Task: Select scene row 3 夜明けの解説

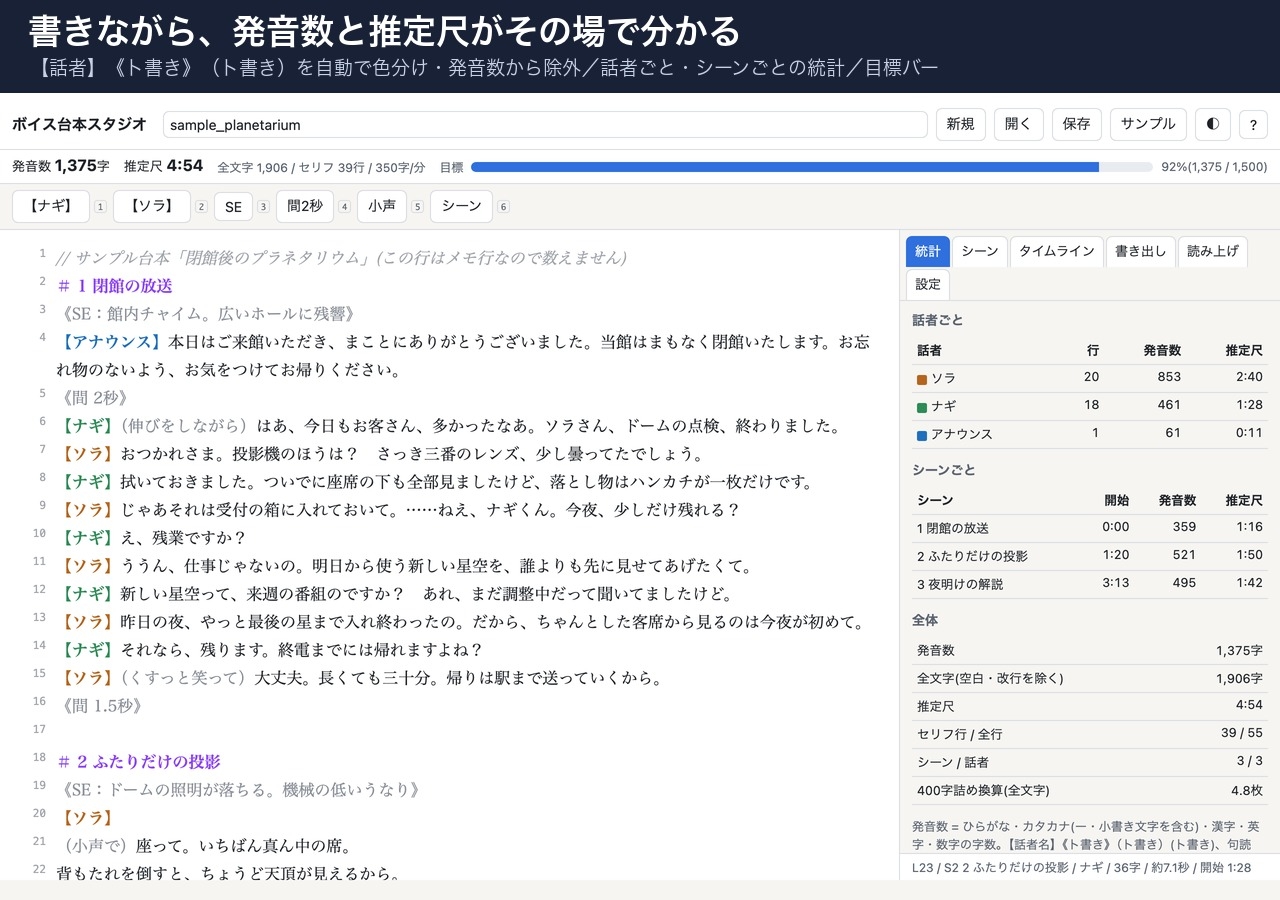Action: tap(1090, 584)
